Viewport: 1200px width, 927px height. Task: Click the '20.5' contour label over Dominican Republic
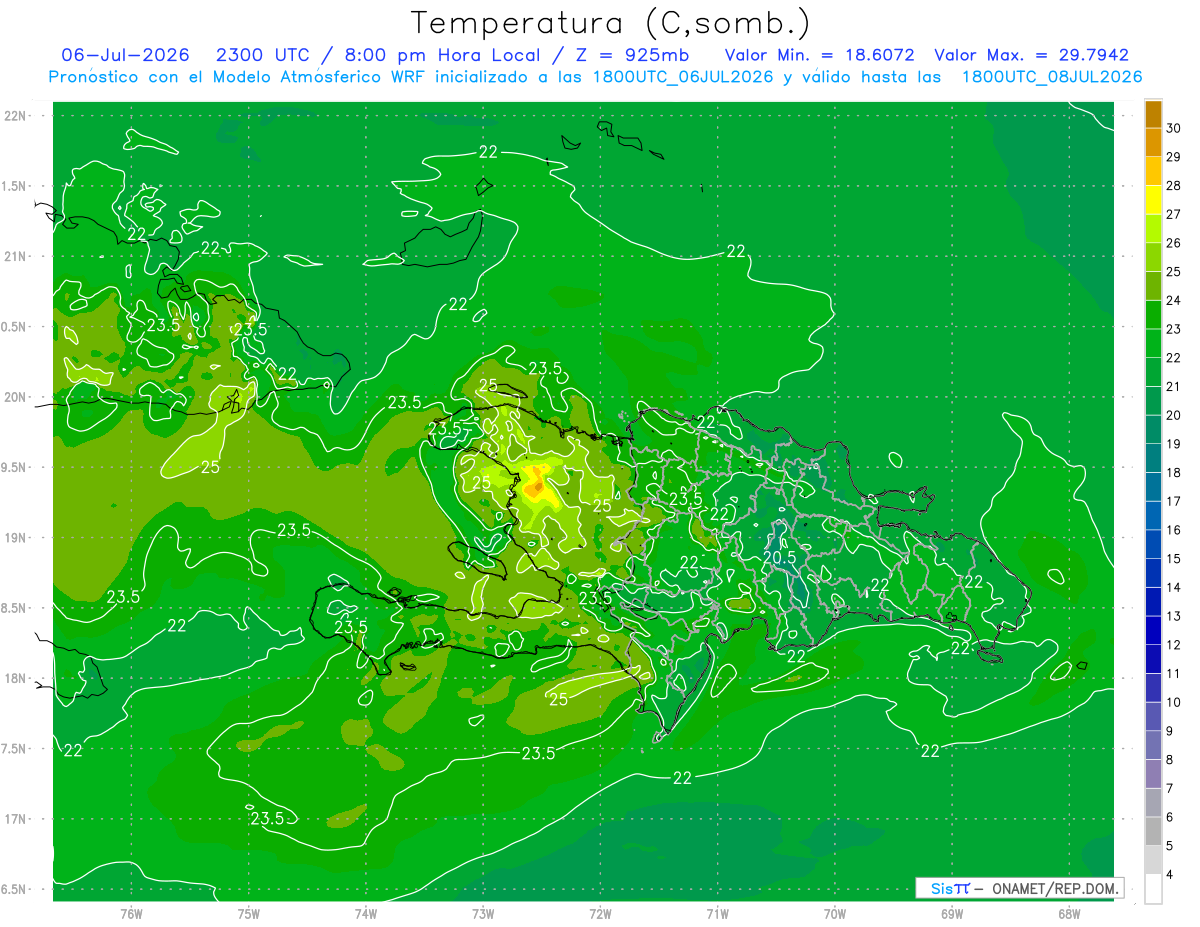coord(779,557)
